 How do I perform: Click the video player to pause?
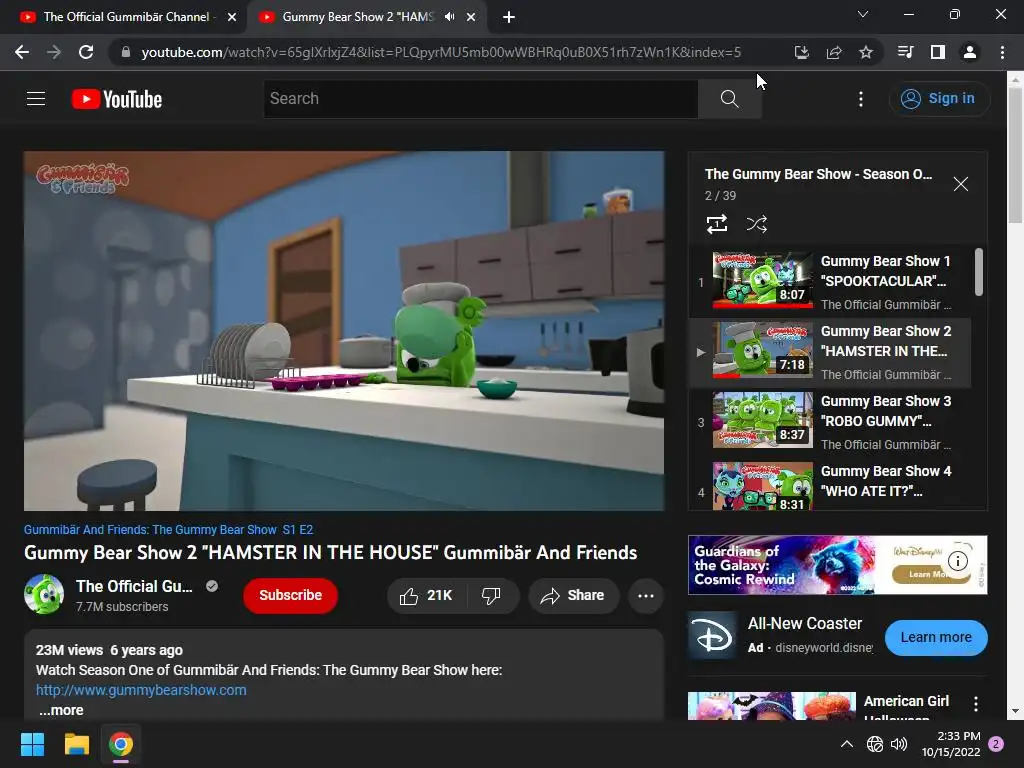tap(344, 330)
